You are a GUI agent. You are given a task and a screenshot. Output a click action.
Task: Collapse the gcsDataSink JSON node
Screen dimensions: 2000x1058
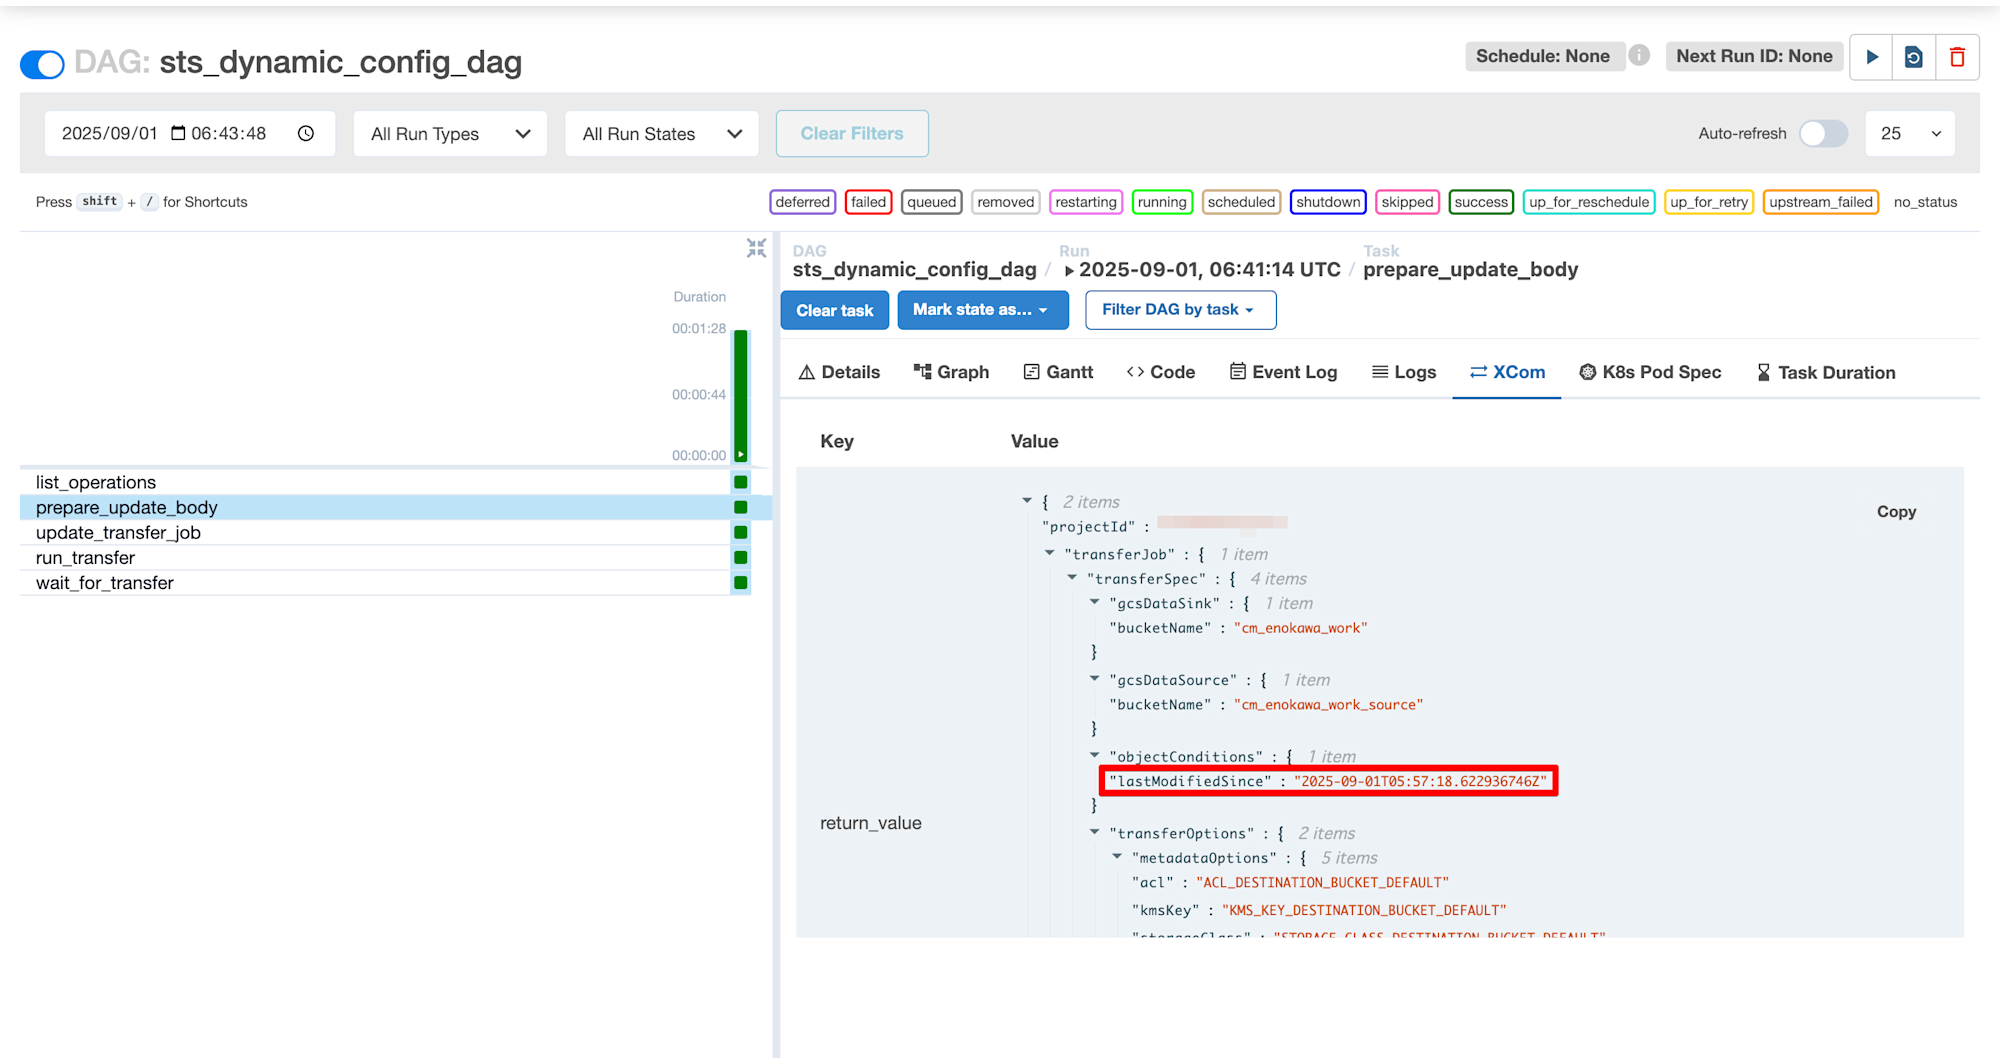(1095, 602)
